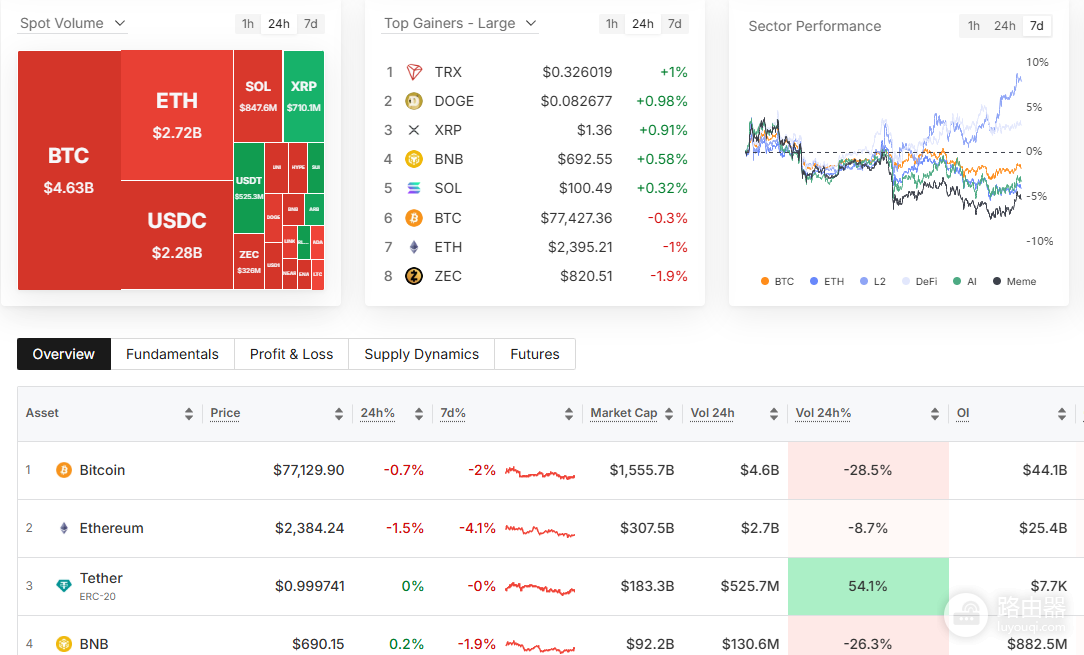
Task: Select 7d range for Sector Performance
Action: (1036, 26)
